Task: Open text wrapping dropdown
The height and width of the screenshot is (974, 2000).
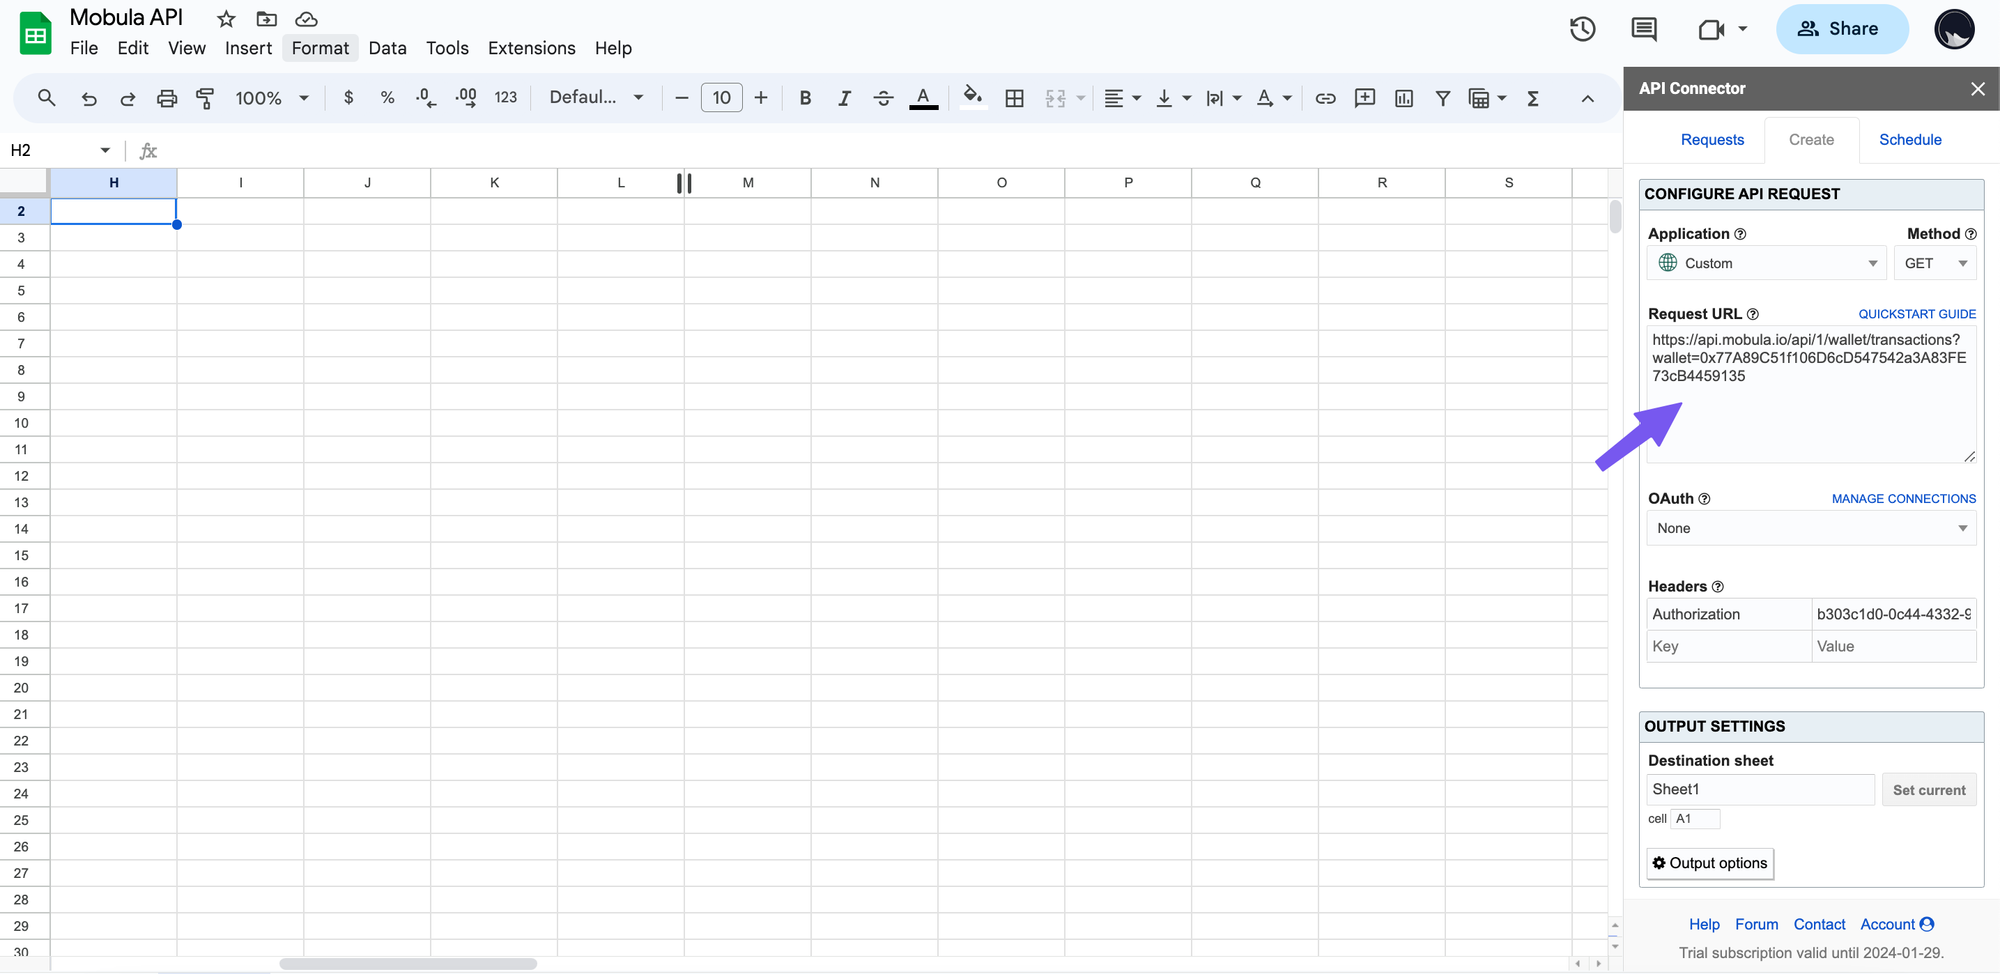Action: [1223, 98]
